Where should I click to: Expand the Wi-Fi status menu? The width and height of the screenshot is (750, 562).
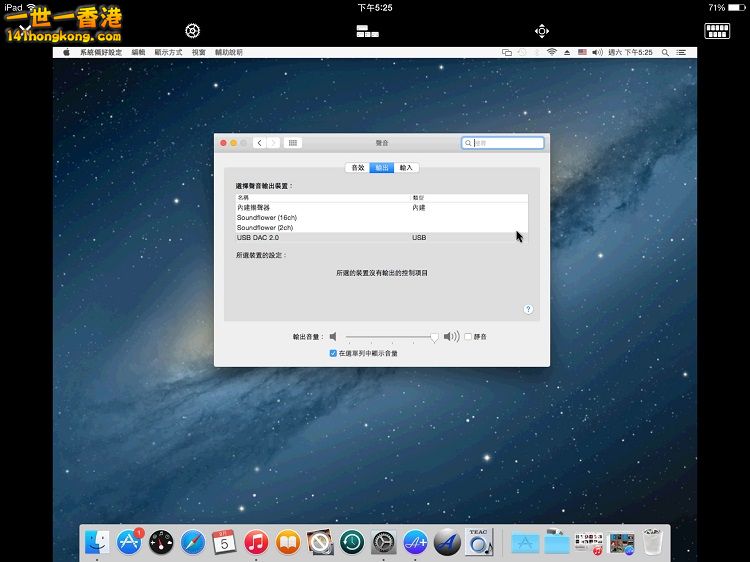(x=551, y=52)
